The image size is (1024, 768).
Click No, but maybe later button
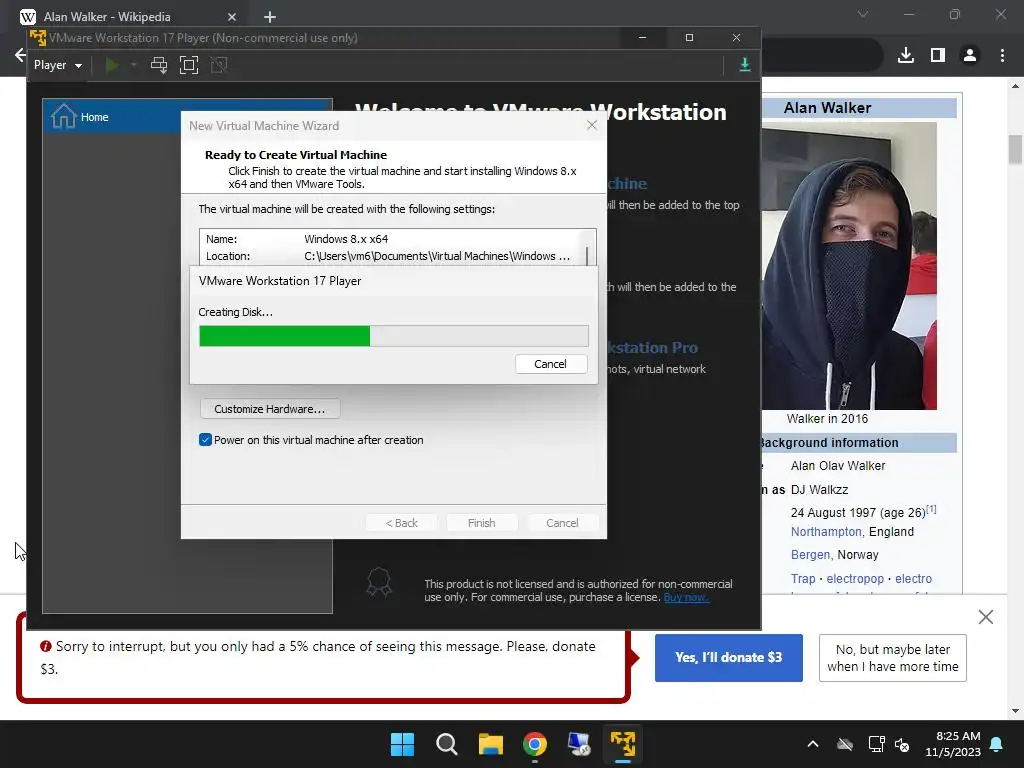[893, 658]
